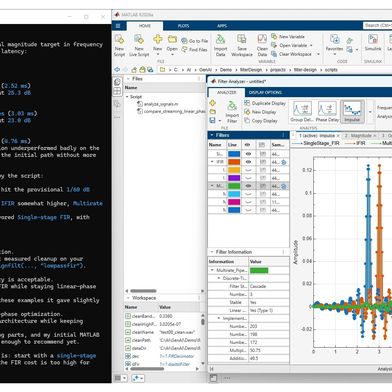Toggle visibility of yellow IFIR sub-filter
Screen dimensions: 392x392
click(248, 170)
